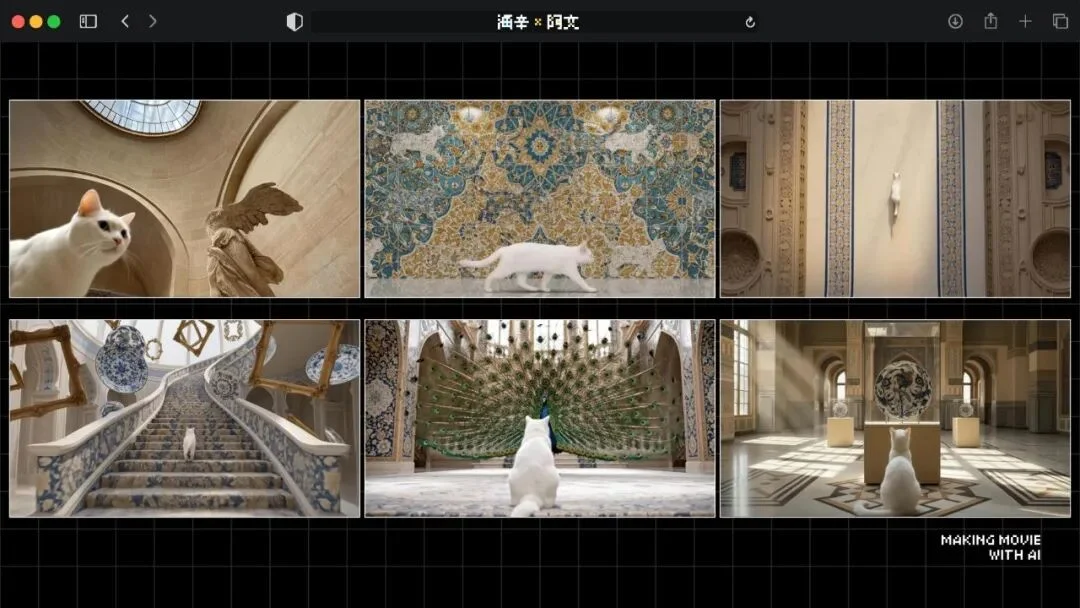Image resolution: width=1080 pixels, height=608 pixels.
Task: Open the cat climbing ornate wall image
Action: pyautogui.click(x=895, y=198)
